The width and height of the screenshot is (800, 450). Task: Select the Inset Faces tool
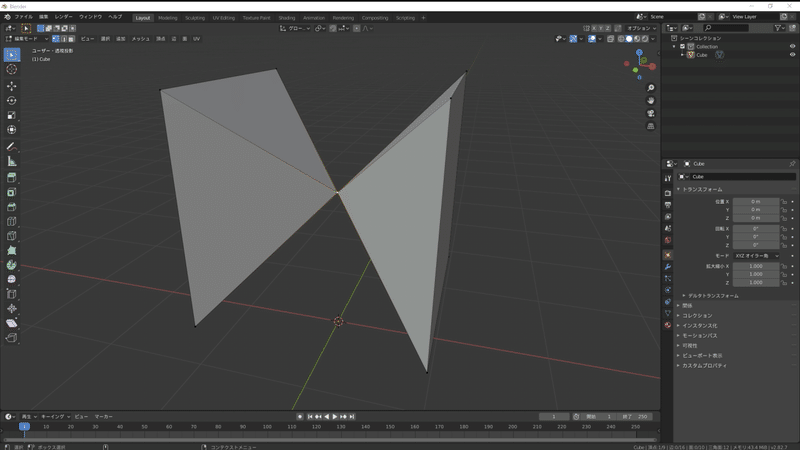pos(12,192)
